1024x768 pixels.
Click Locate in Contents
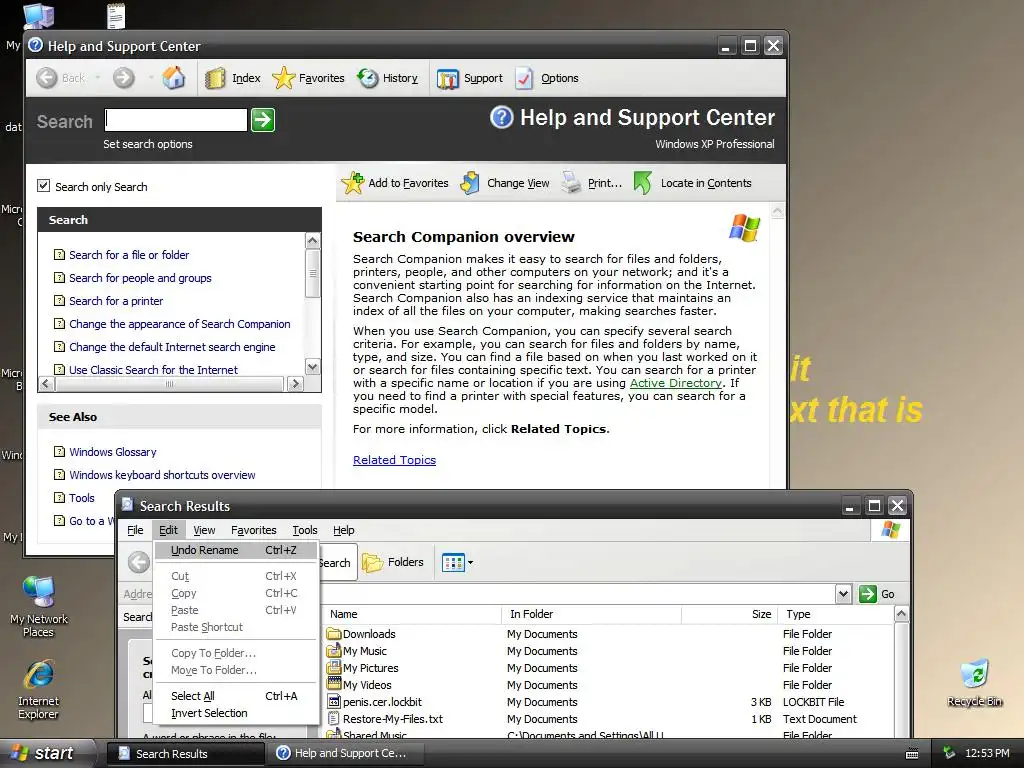tap(693, 184)
